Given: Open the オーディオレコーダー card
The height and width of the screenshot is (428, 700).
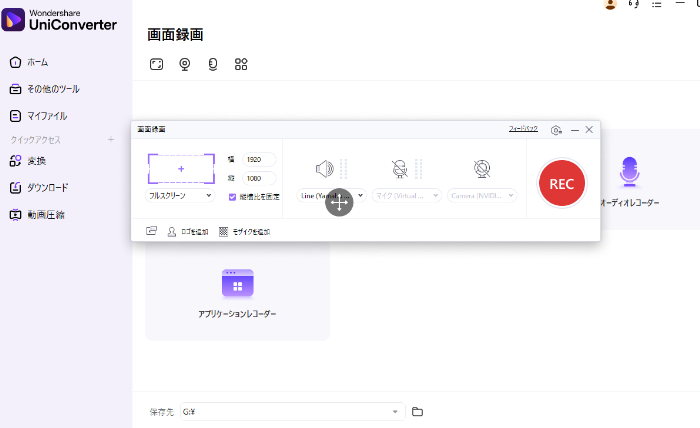Looking at the screenshot, I should coord(629,181).
